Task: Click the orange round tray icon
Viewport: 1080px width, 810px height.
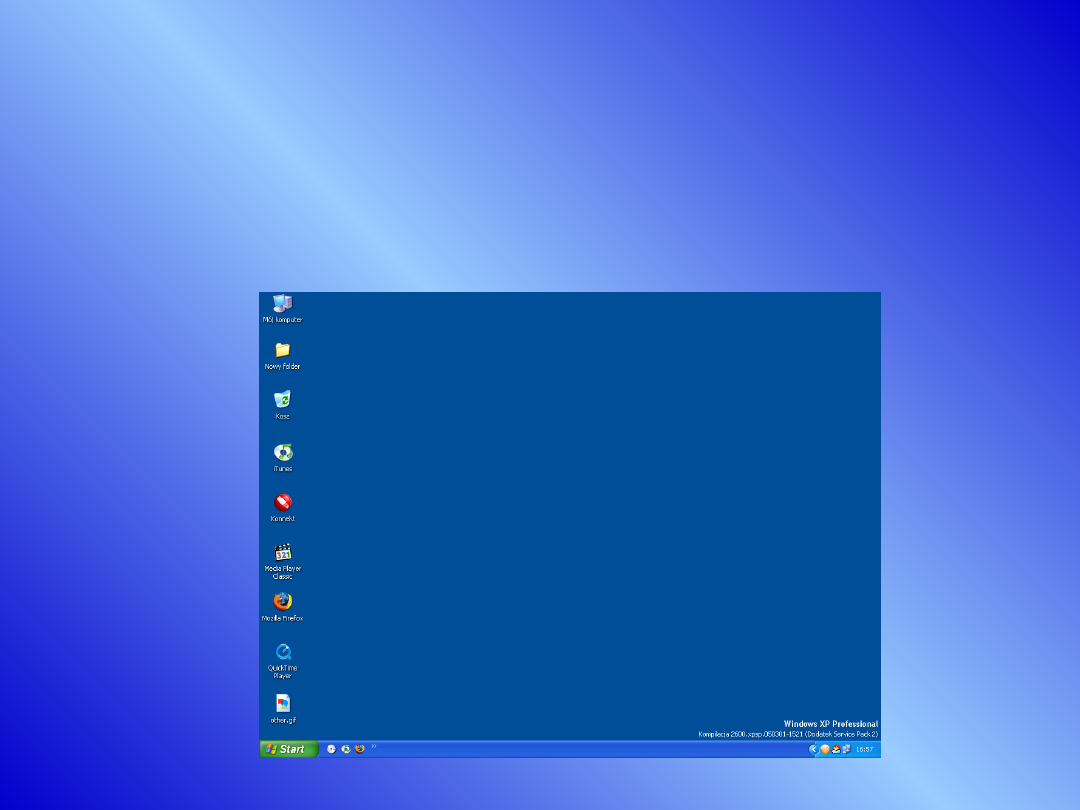Action: (x=825, y=749)
